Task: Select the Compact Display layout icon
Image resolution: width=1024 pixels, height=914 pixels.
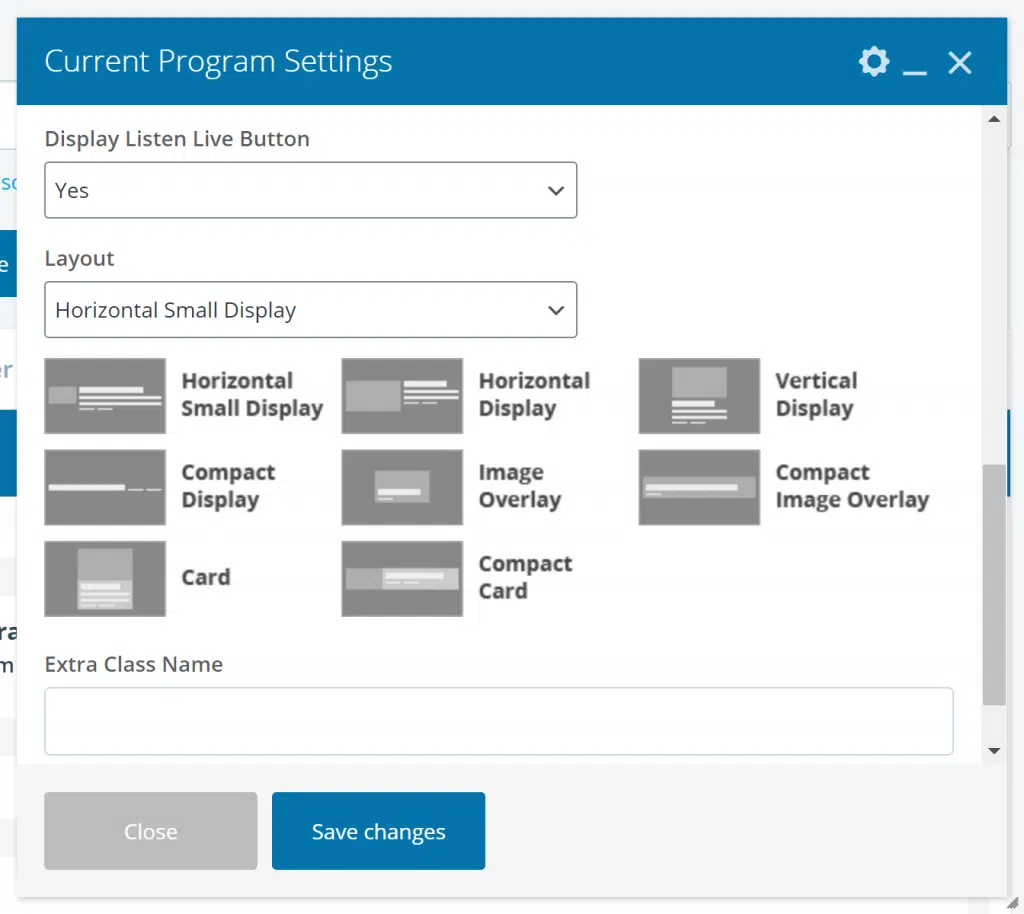Action: 105,487
